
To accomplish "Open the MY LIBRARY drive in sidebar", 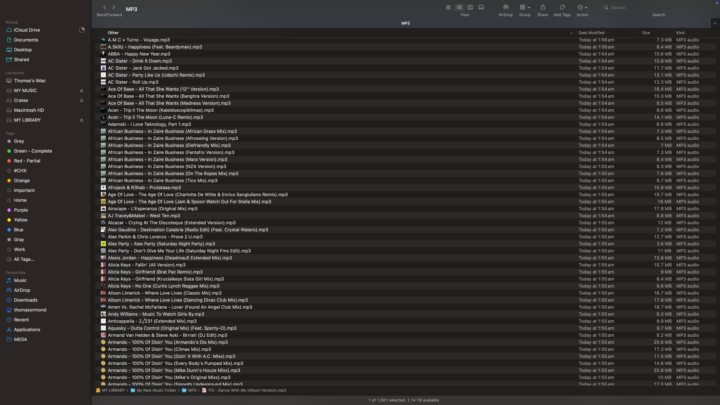I will (x=27, y=120).
